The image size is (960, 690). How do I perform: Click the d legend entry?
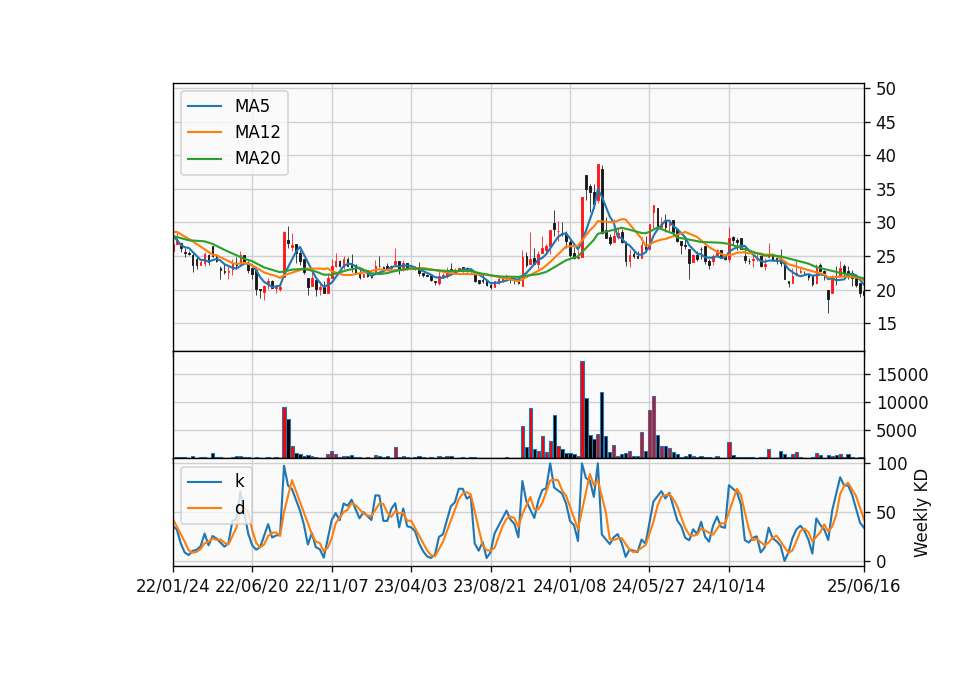[x=239, y=508]
